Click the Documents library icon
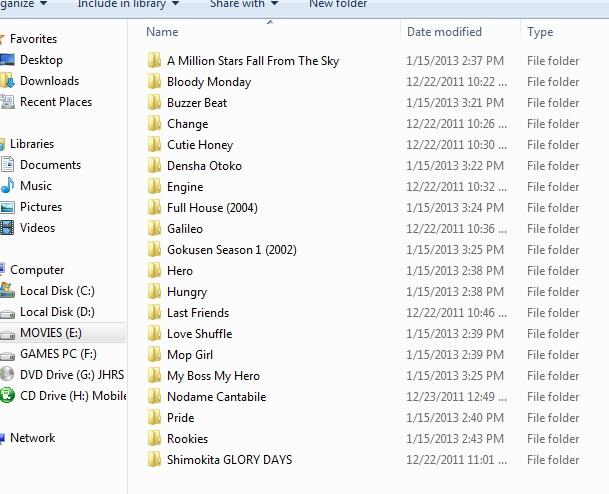 tap(7, 165)
